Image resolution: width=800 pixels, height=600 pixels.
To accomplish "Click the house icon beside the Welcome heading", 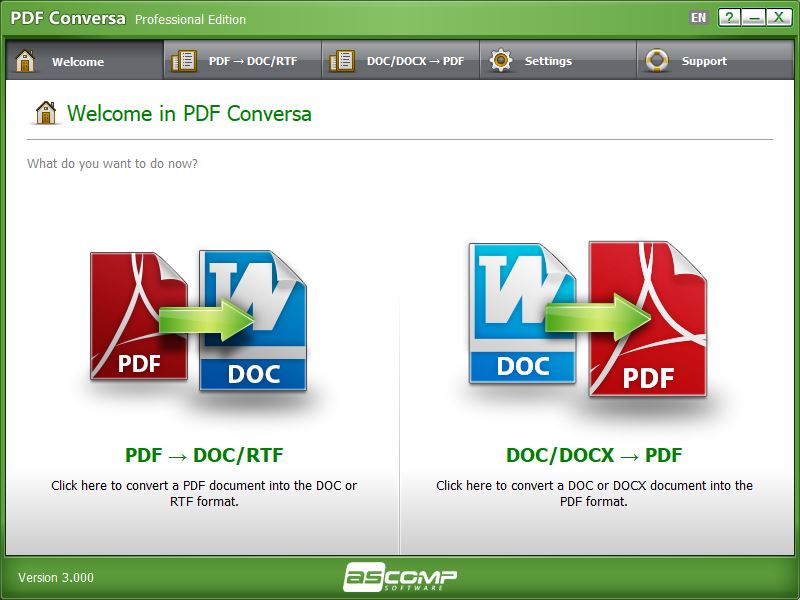I will [x=44, y=113].
